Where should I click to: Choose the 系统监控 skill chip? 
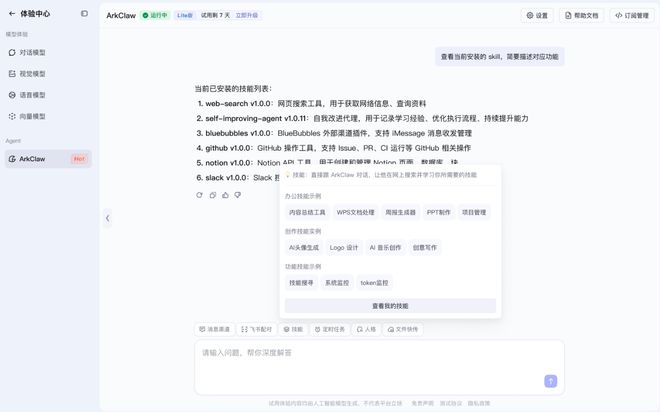pyautogui.click(x=337, y=283)
